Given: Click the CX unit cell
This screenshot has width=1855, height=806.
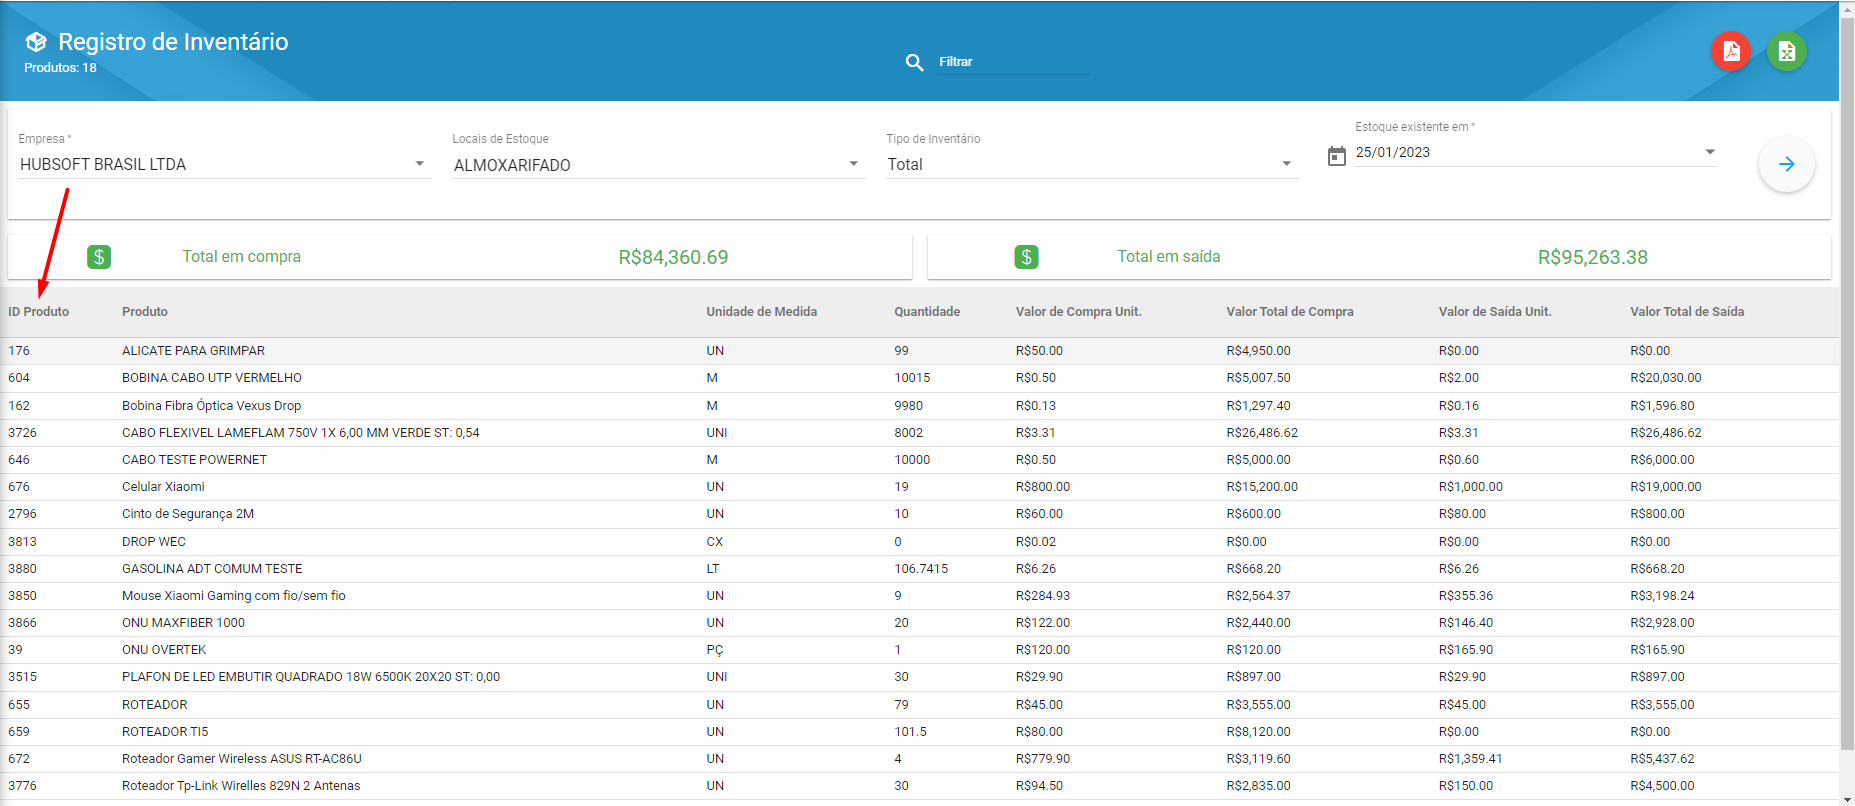Looking at the screenshot, I should pos(714,542).
